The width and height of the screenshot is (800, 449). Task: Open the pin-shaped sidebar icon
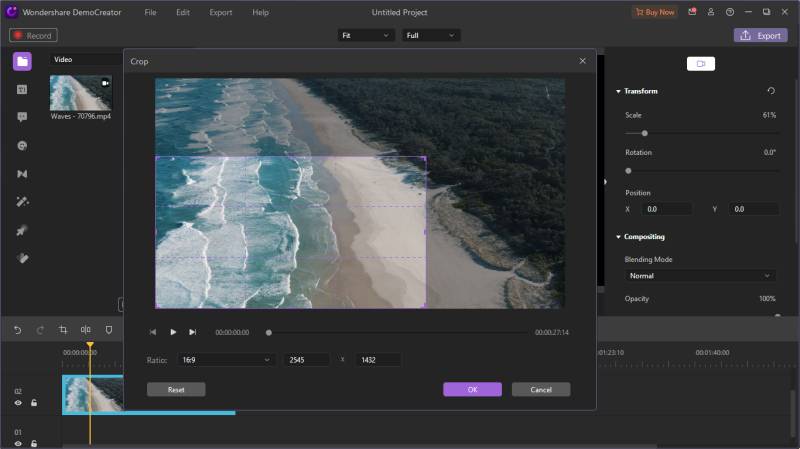(x=21, y=231)
